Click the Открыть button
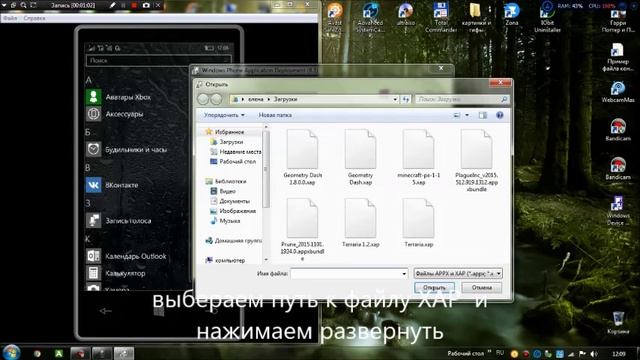 [x=434, y=288]
